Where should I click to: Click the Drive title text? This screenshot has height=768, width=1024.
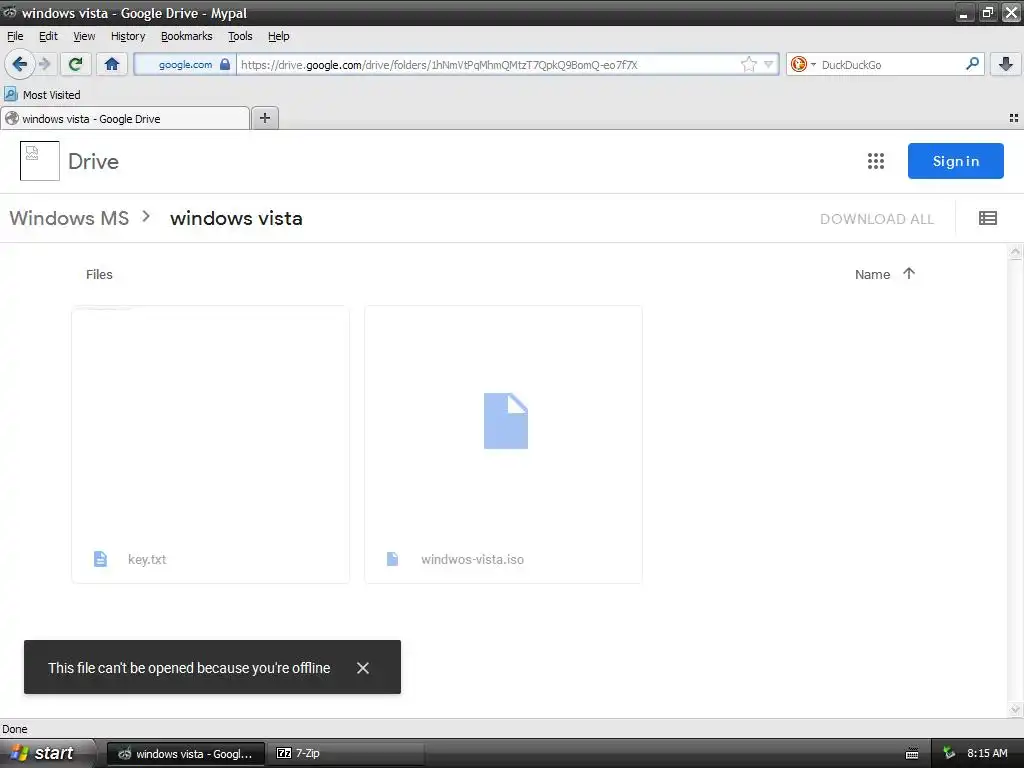coord(93,161)
